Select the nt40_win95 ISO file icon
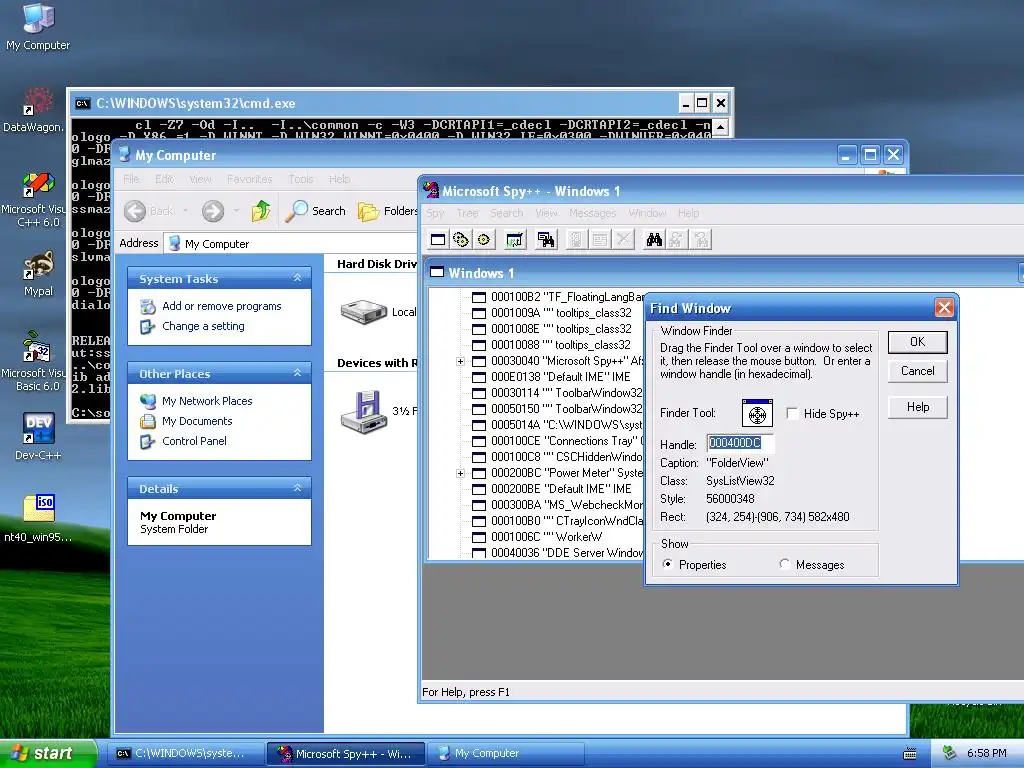 click(x=38, y=519)
